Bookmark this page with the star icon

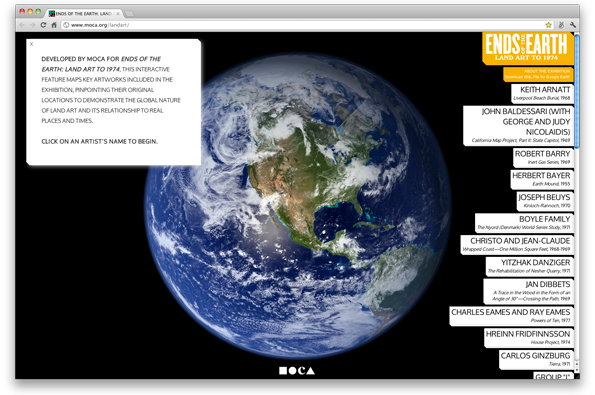(548, 25)
